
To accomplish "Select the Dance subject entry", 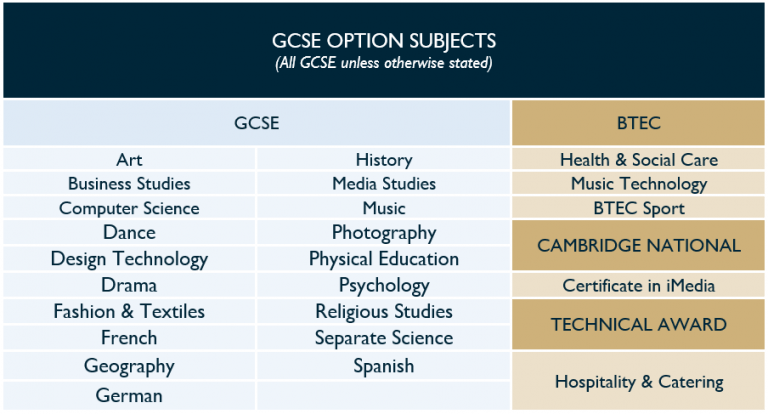I will click(129, 233).
